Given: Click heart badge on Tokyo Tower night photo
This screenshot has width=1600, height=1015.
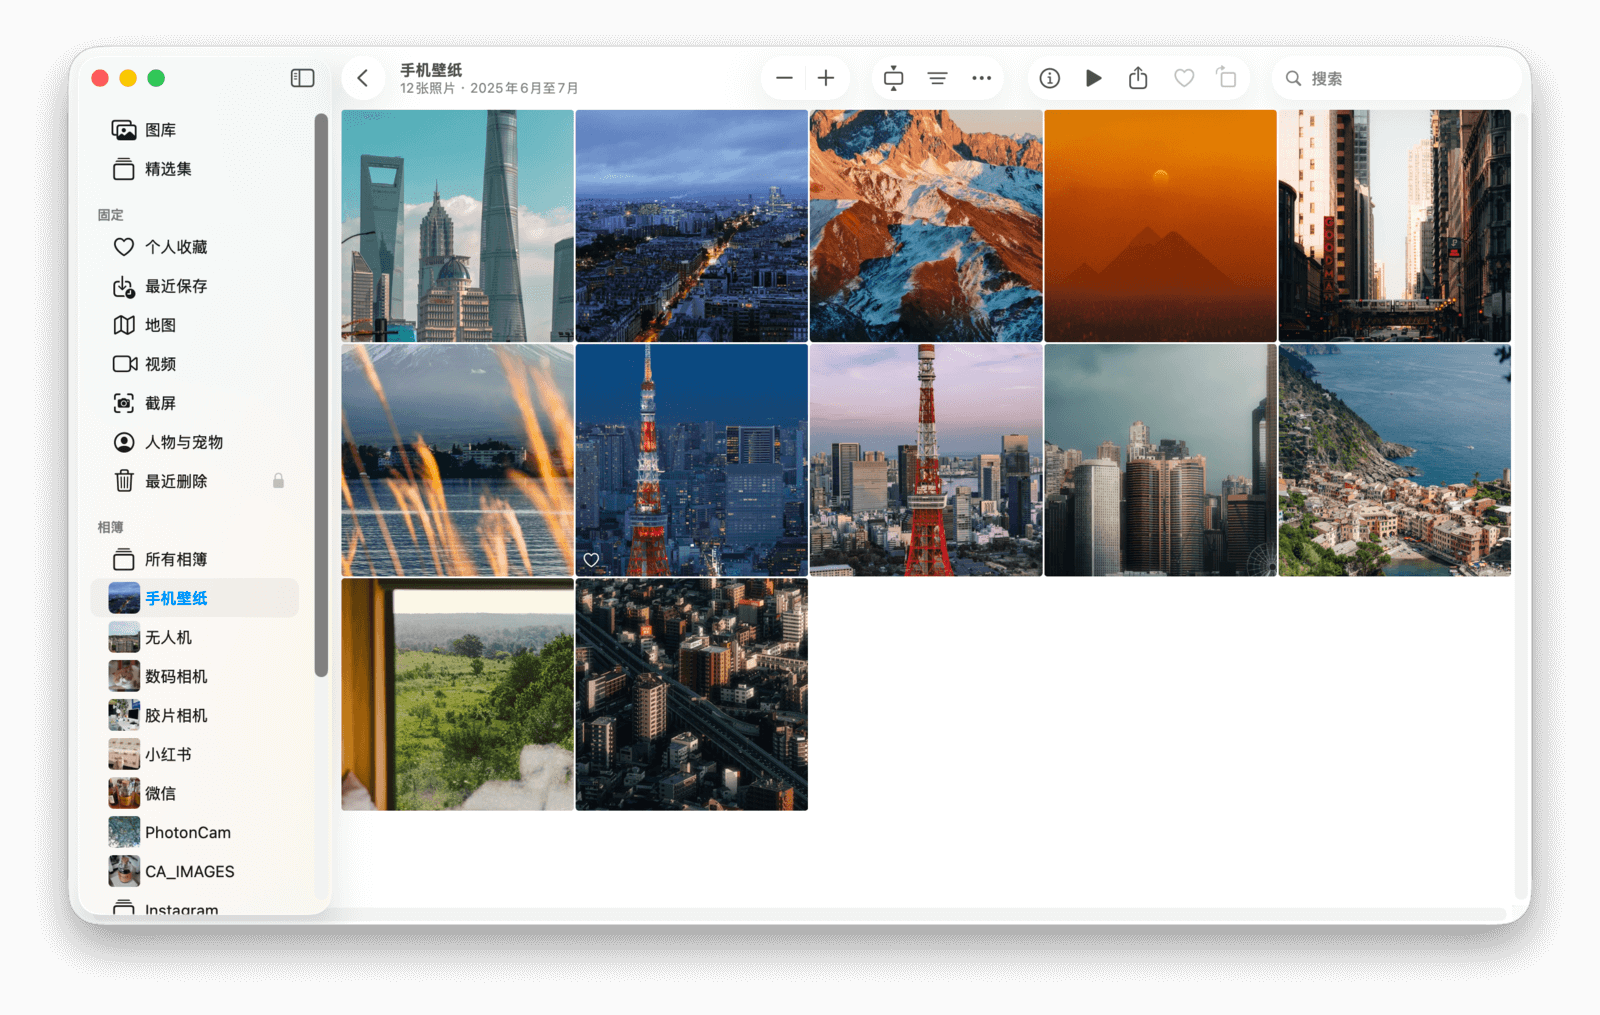Looking at the screenshot, I should point(591,560).
